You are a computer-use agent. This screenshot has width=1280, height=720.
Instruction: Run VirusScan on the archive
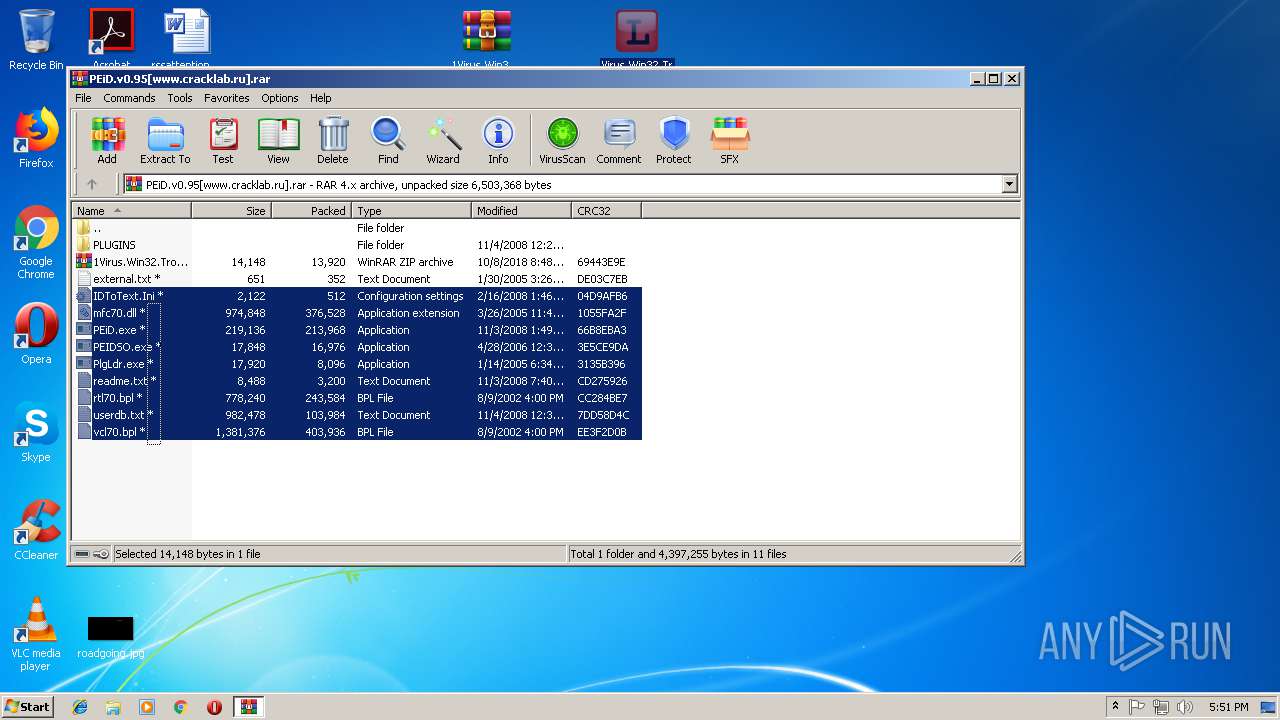tap(562, 140)
